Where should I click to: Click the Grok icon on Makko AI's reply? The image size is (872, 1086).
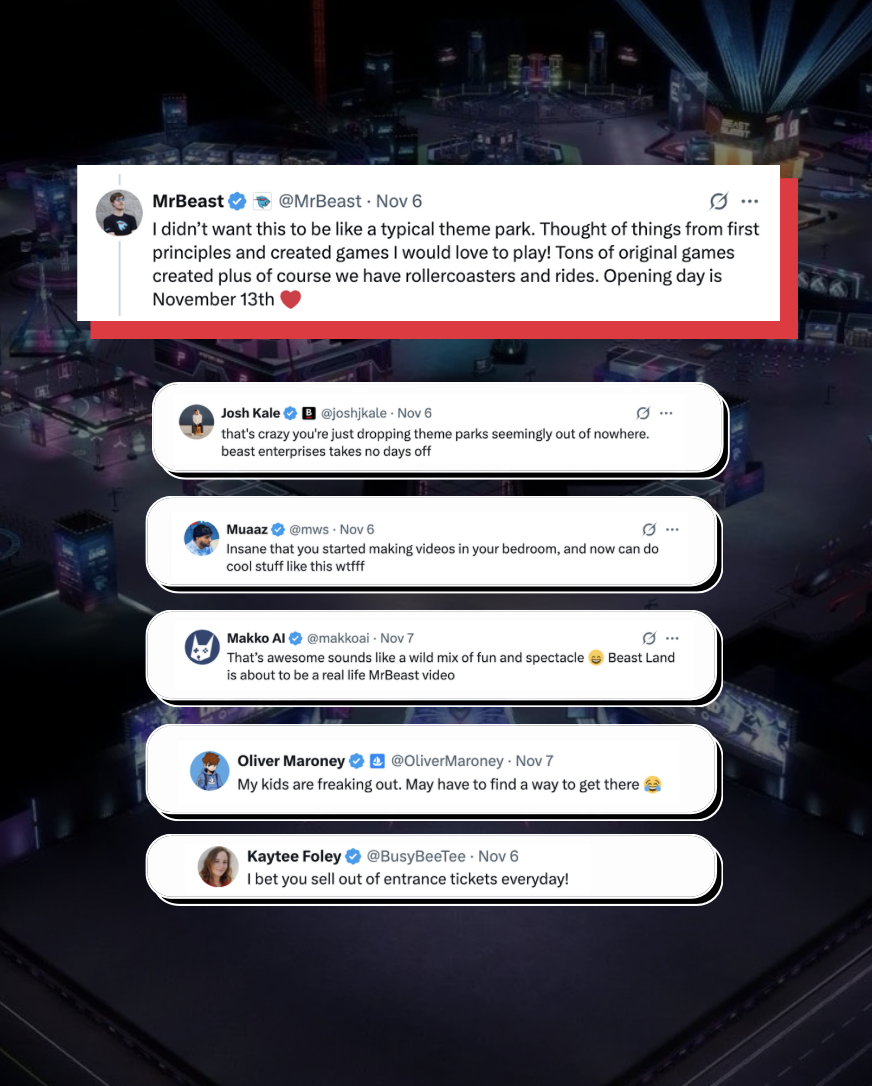[x=649, y=639]
